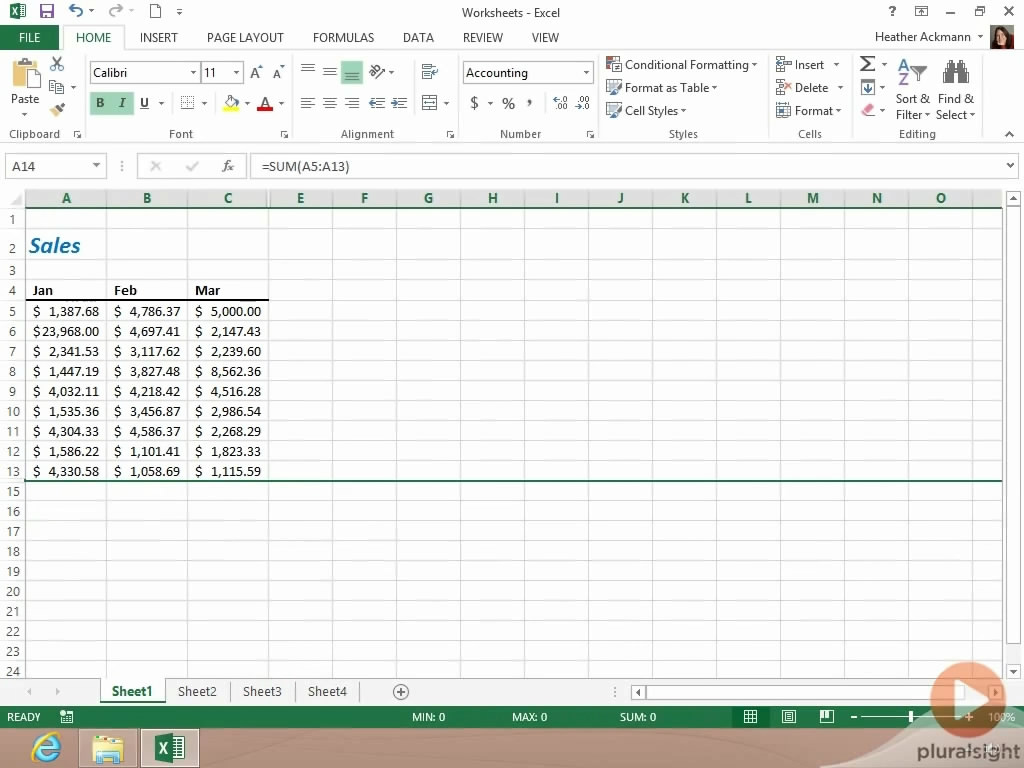Click the Save icon in quick access toolbar

[46, 11]
